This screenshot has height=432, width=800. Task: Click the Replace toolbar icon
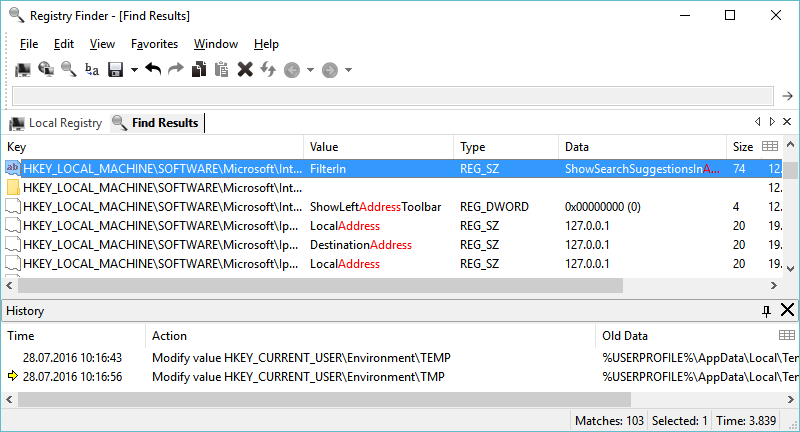pos(92,69)
